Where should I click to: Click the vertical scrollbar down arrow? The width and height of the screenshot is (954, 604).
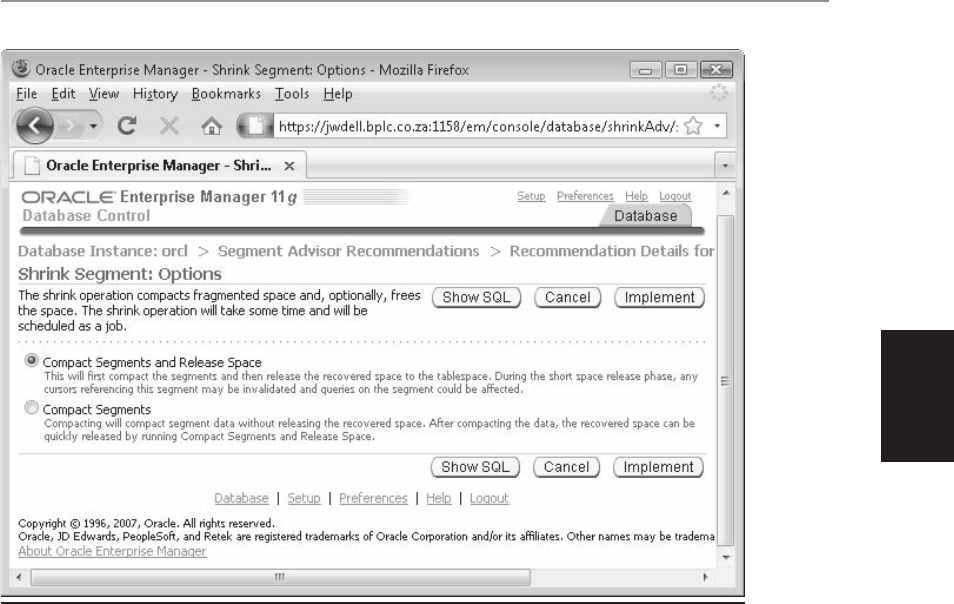pyautogui.click(x=725, y=557)
